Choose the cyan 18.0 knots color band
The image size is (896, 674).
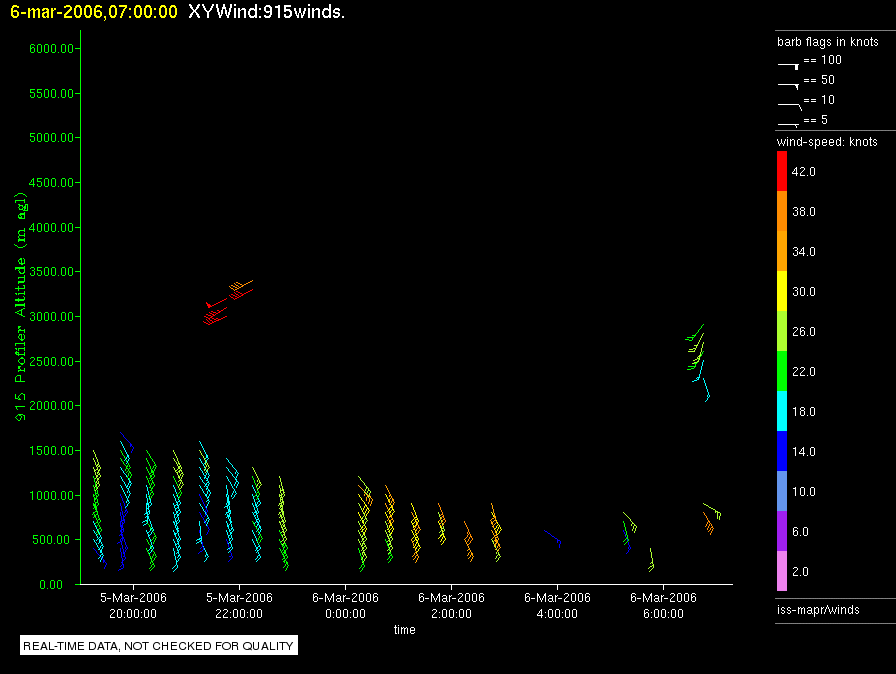(782, 411)
